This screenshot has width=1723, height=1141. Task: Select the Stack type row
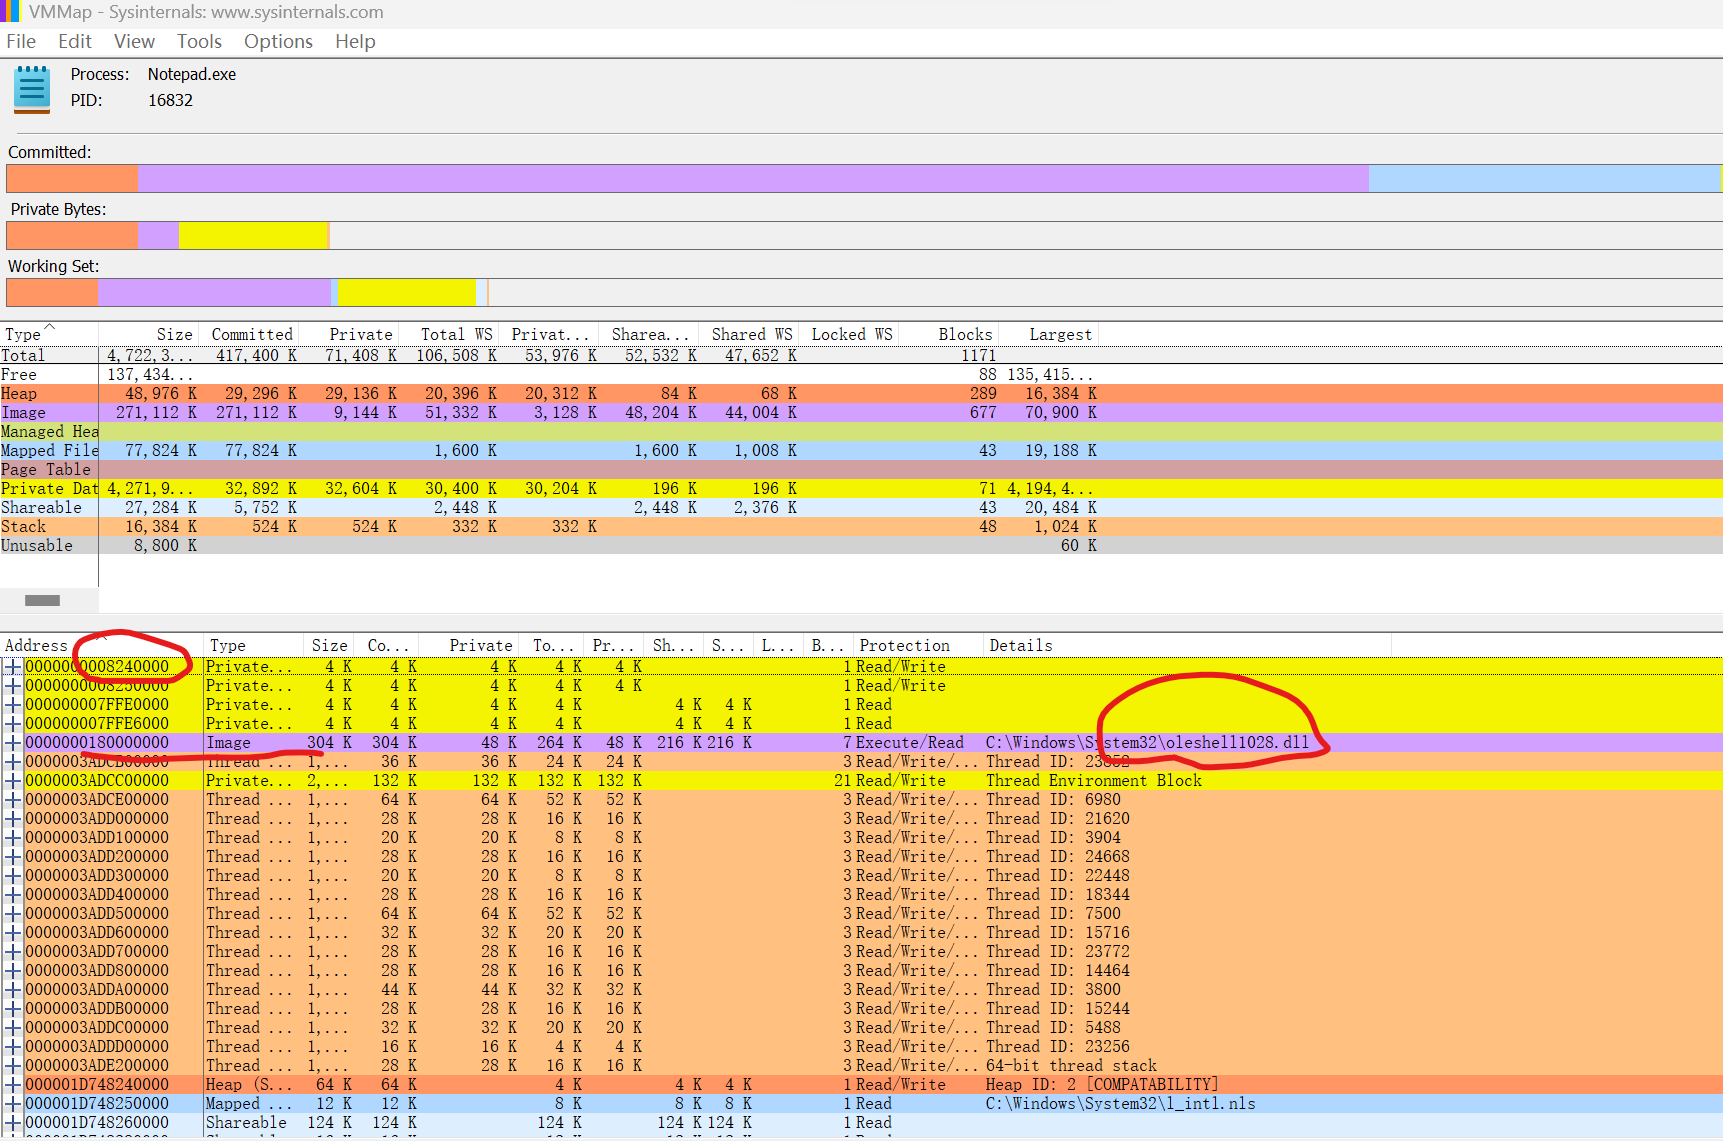(x=861, y=527)
